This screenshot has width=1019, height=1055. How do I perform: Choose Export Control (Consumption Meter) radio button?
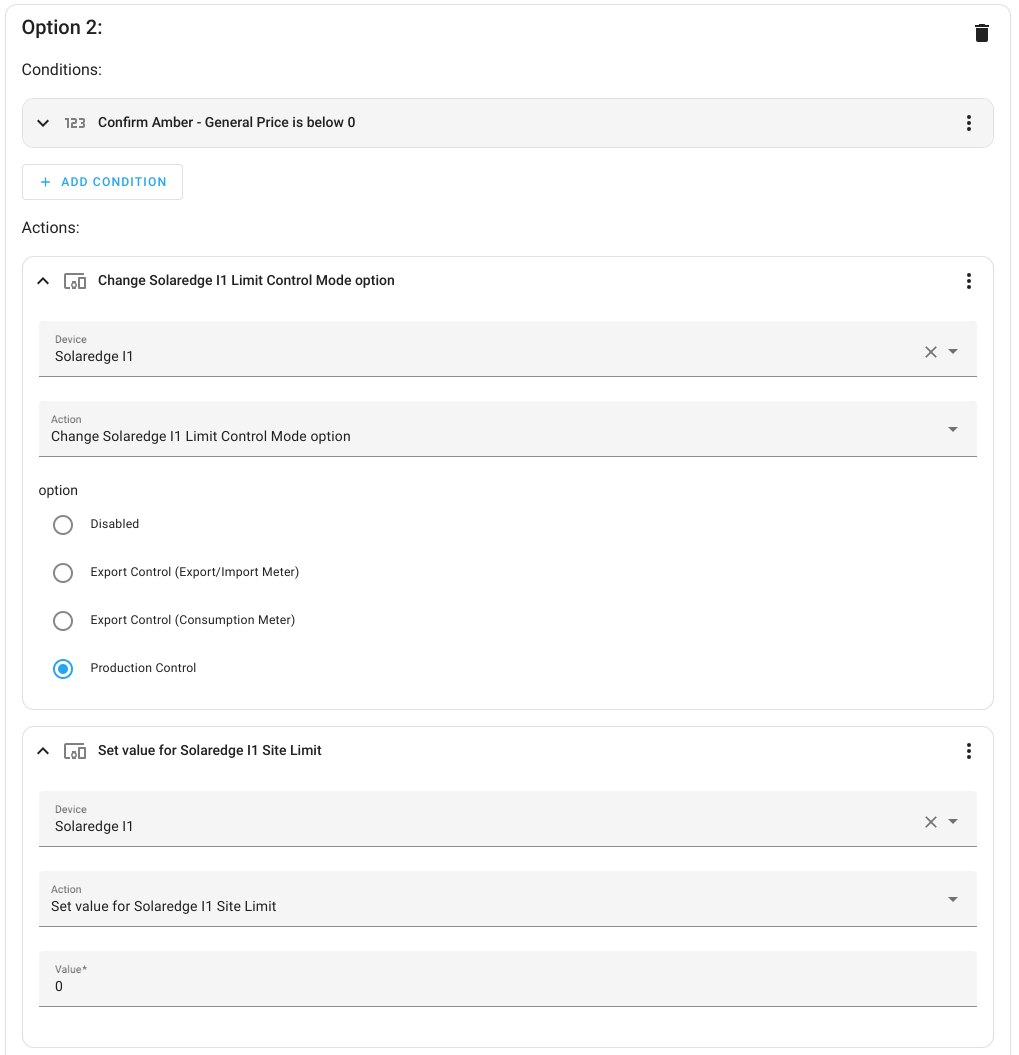63,621
